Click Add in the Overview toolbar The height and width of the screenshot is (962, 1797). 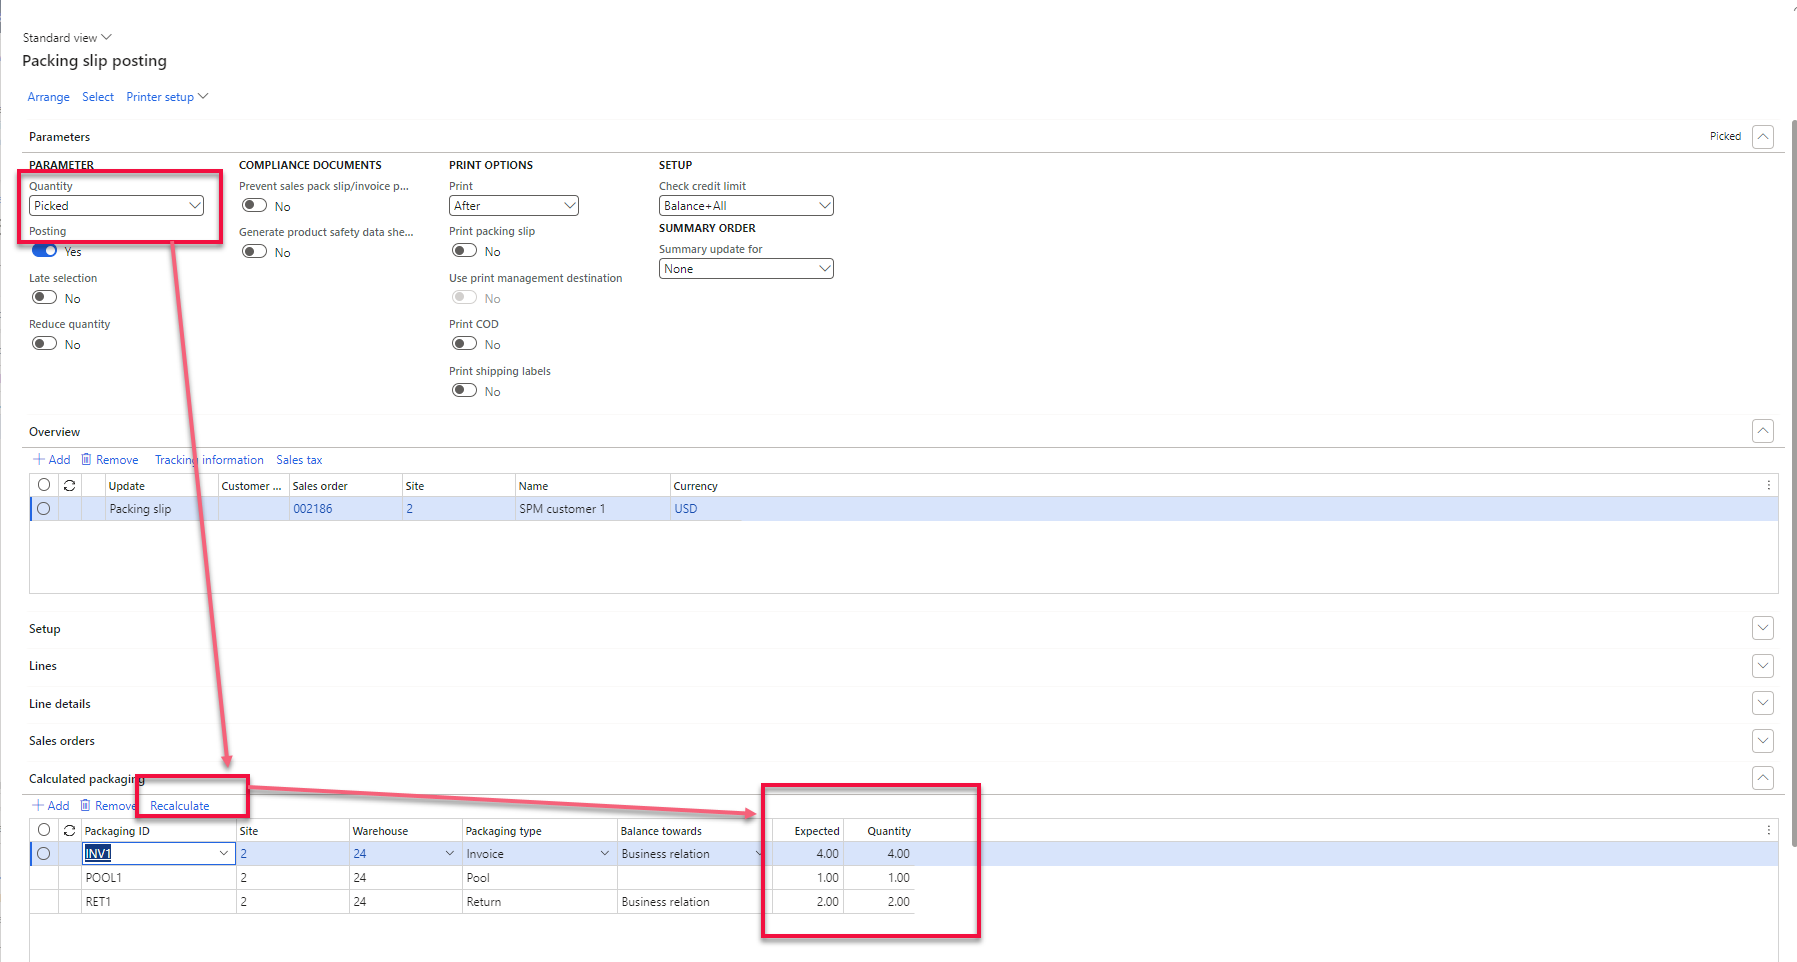(52, 460)
